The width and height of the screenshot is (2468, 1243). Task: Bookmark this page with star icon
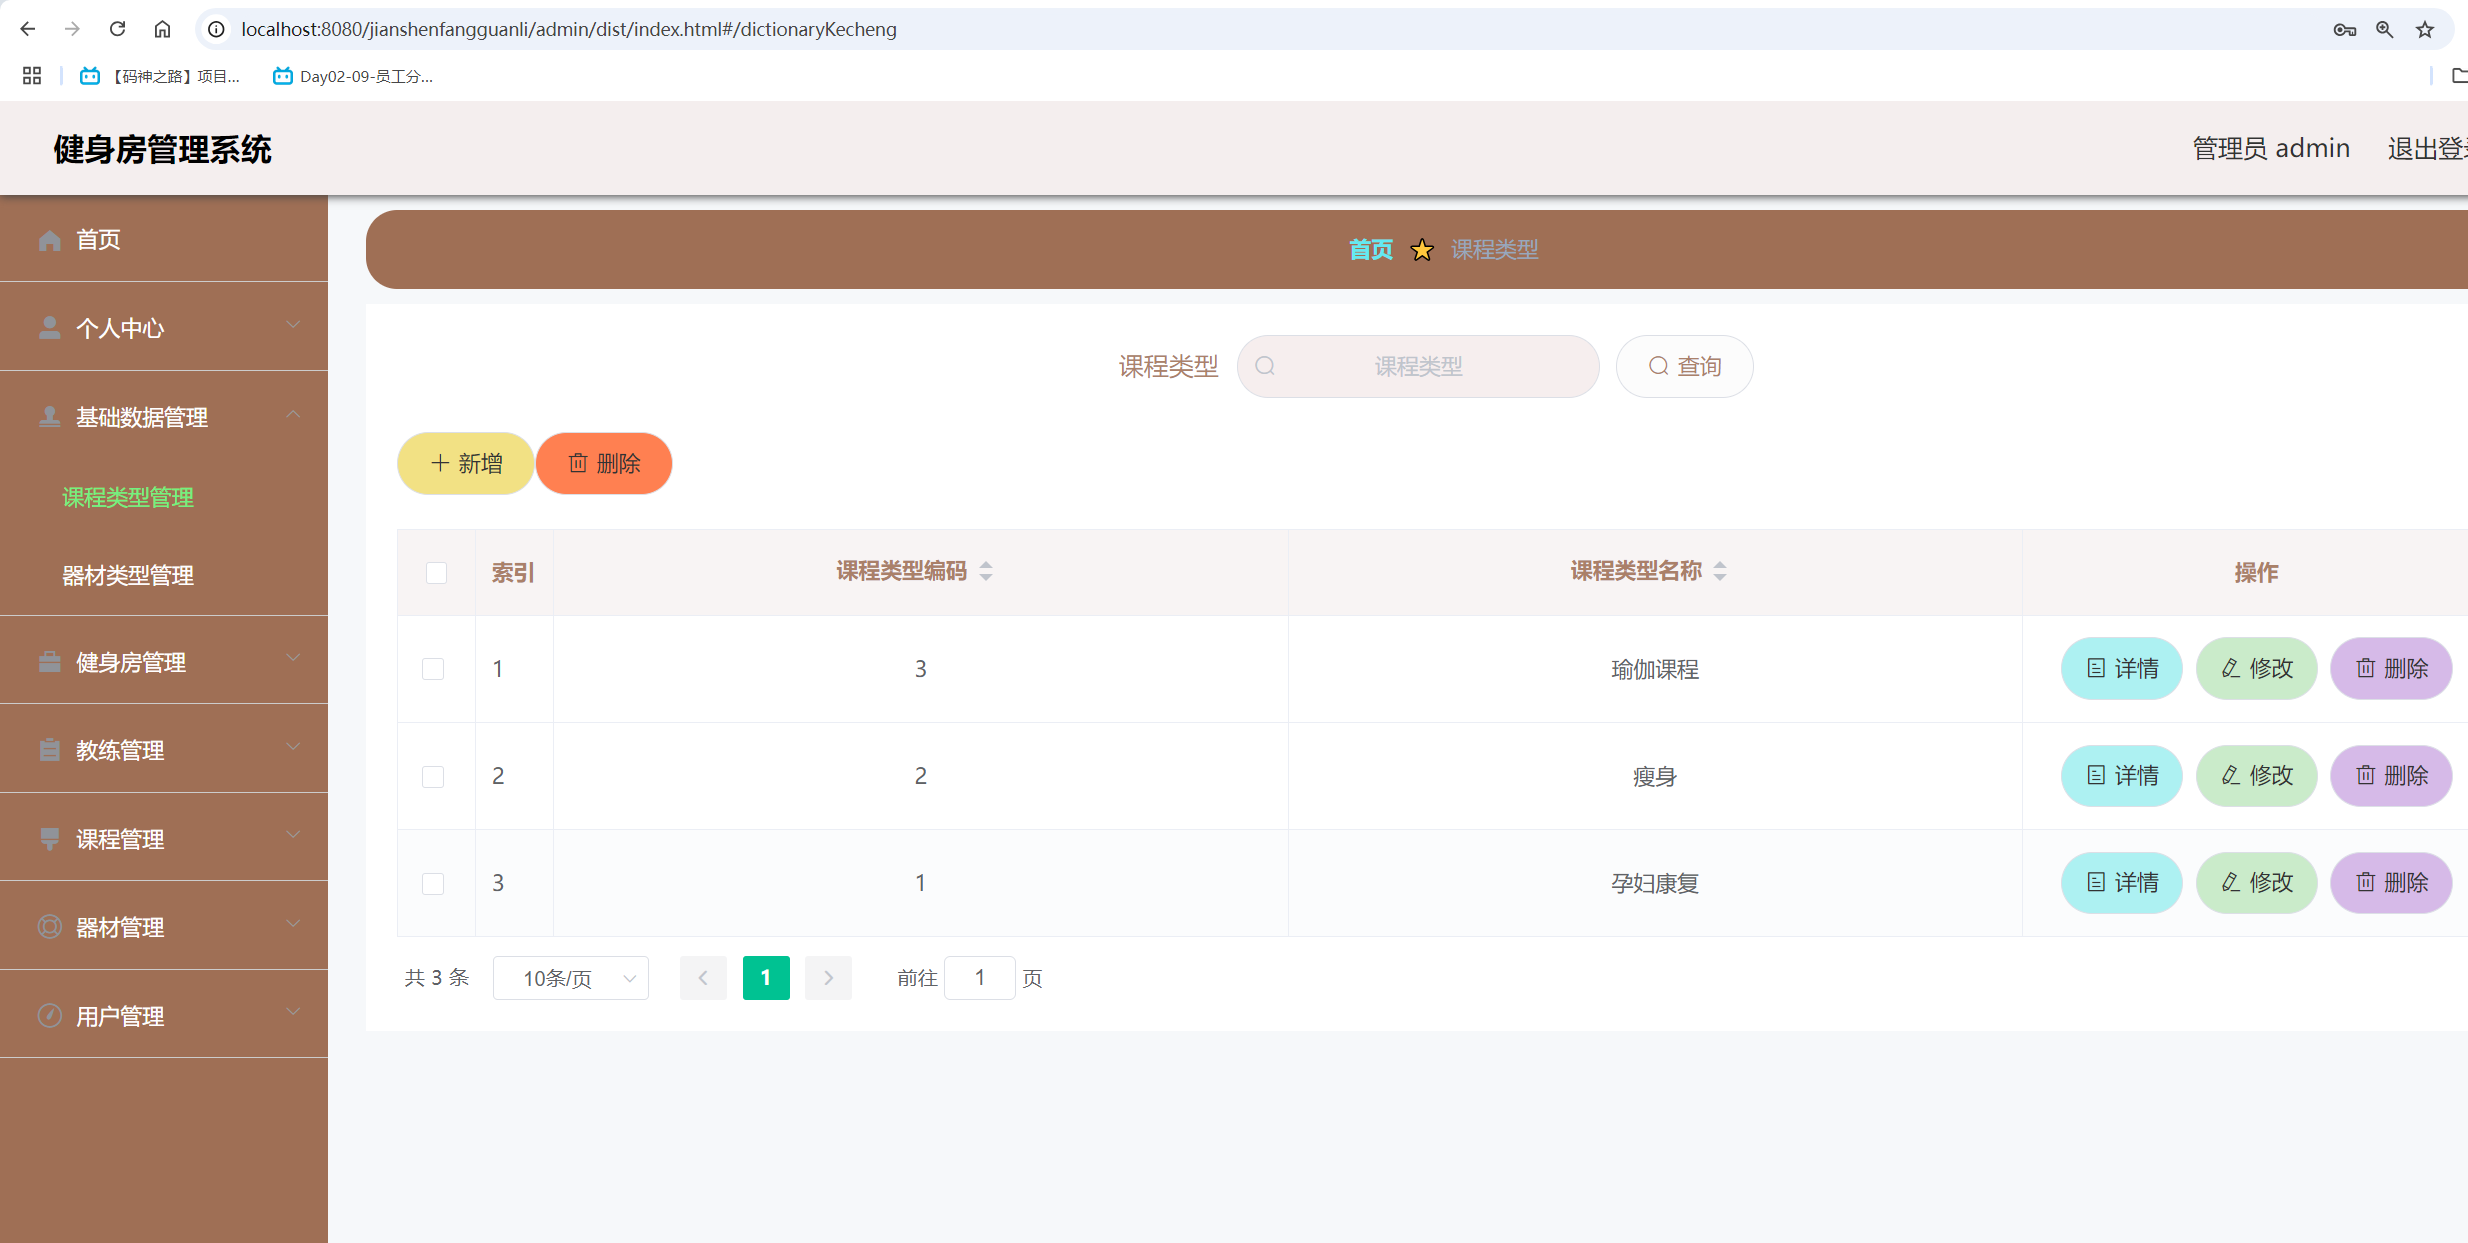2425,30
